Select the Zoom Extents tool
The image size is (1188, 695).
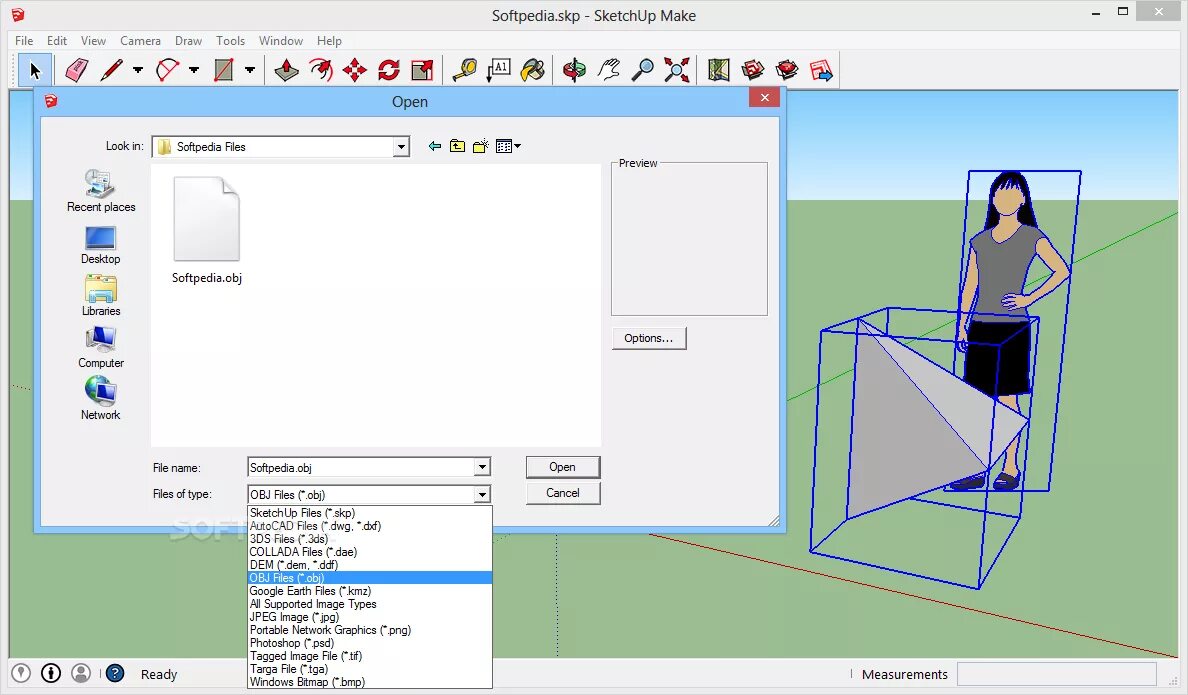[676, 70]
